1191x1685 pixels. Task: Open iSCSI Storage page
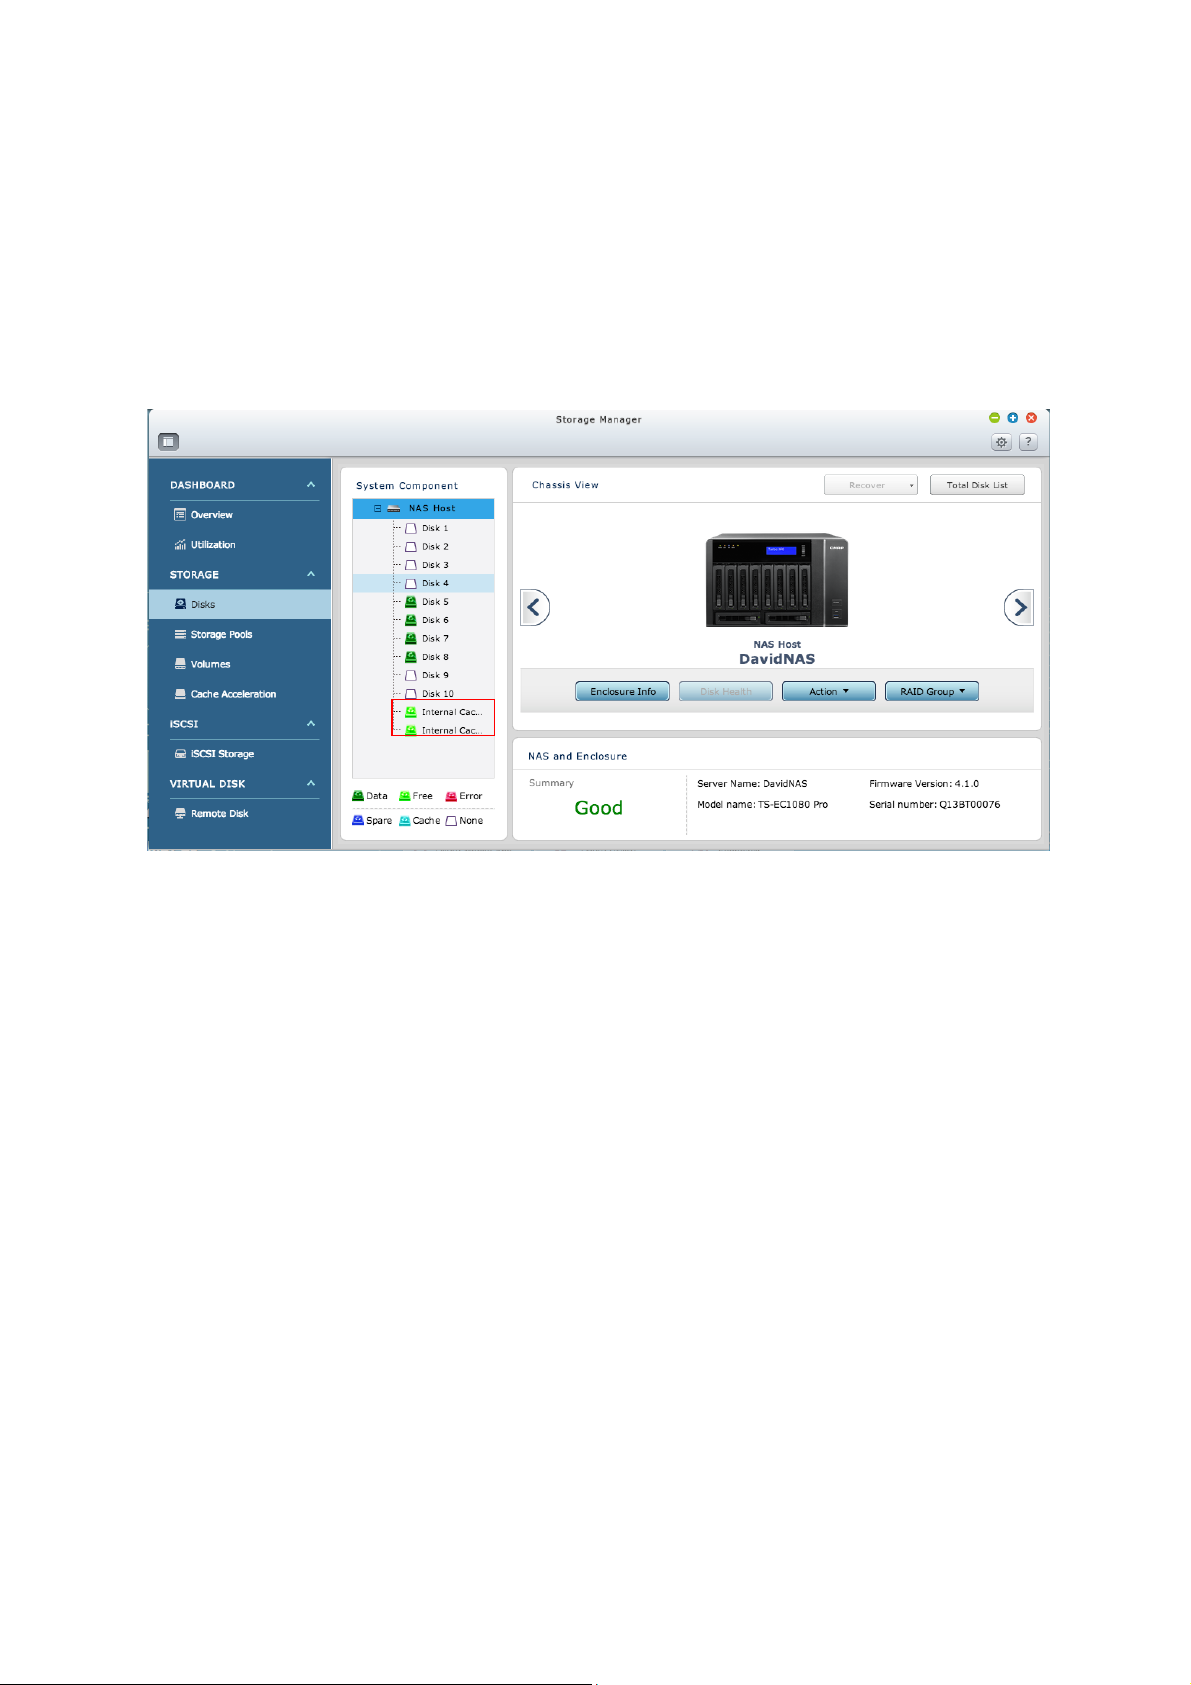tap(222, 754)
